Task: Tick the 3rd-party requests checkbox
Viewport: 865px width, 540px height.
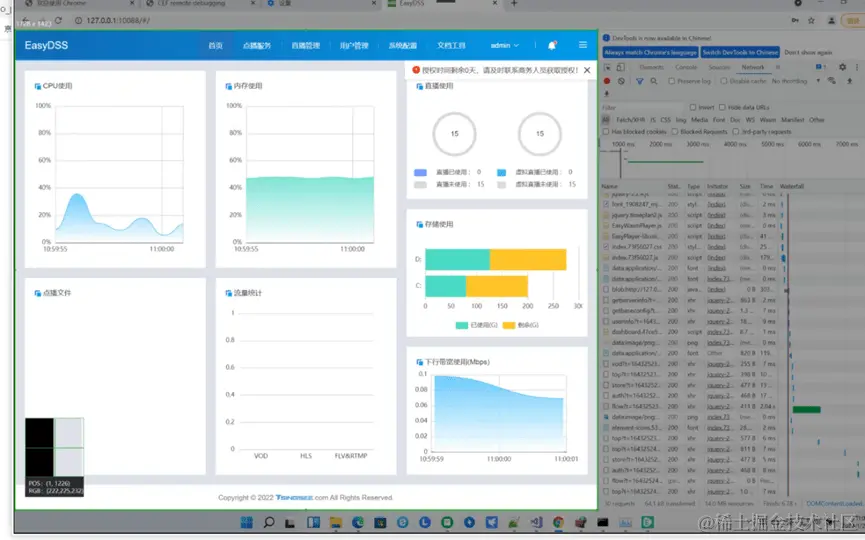Action: [735, 132]
